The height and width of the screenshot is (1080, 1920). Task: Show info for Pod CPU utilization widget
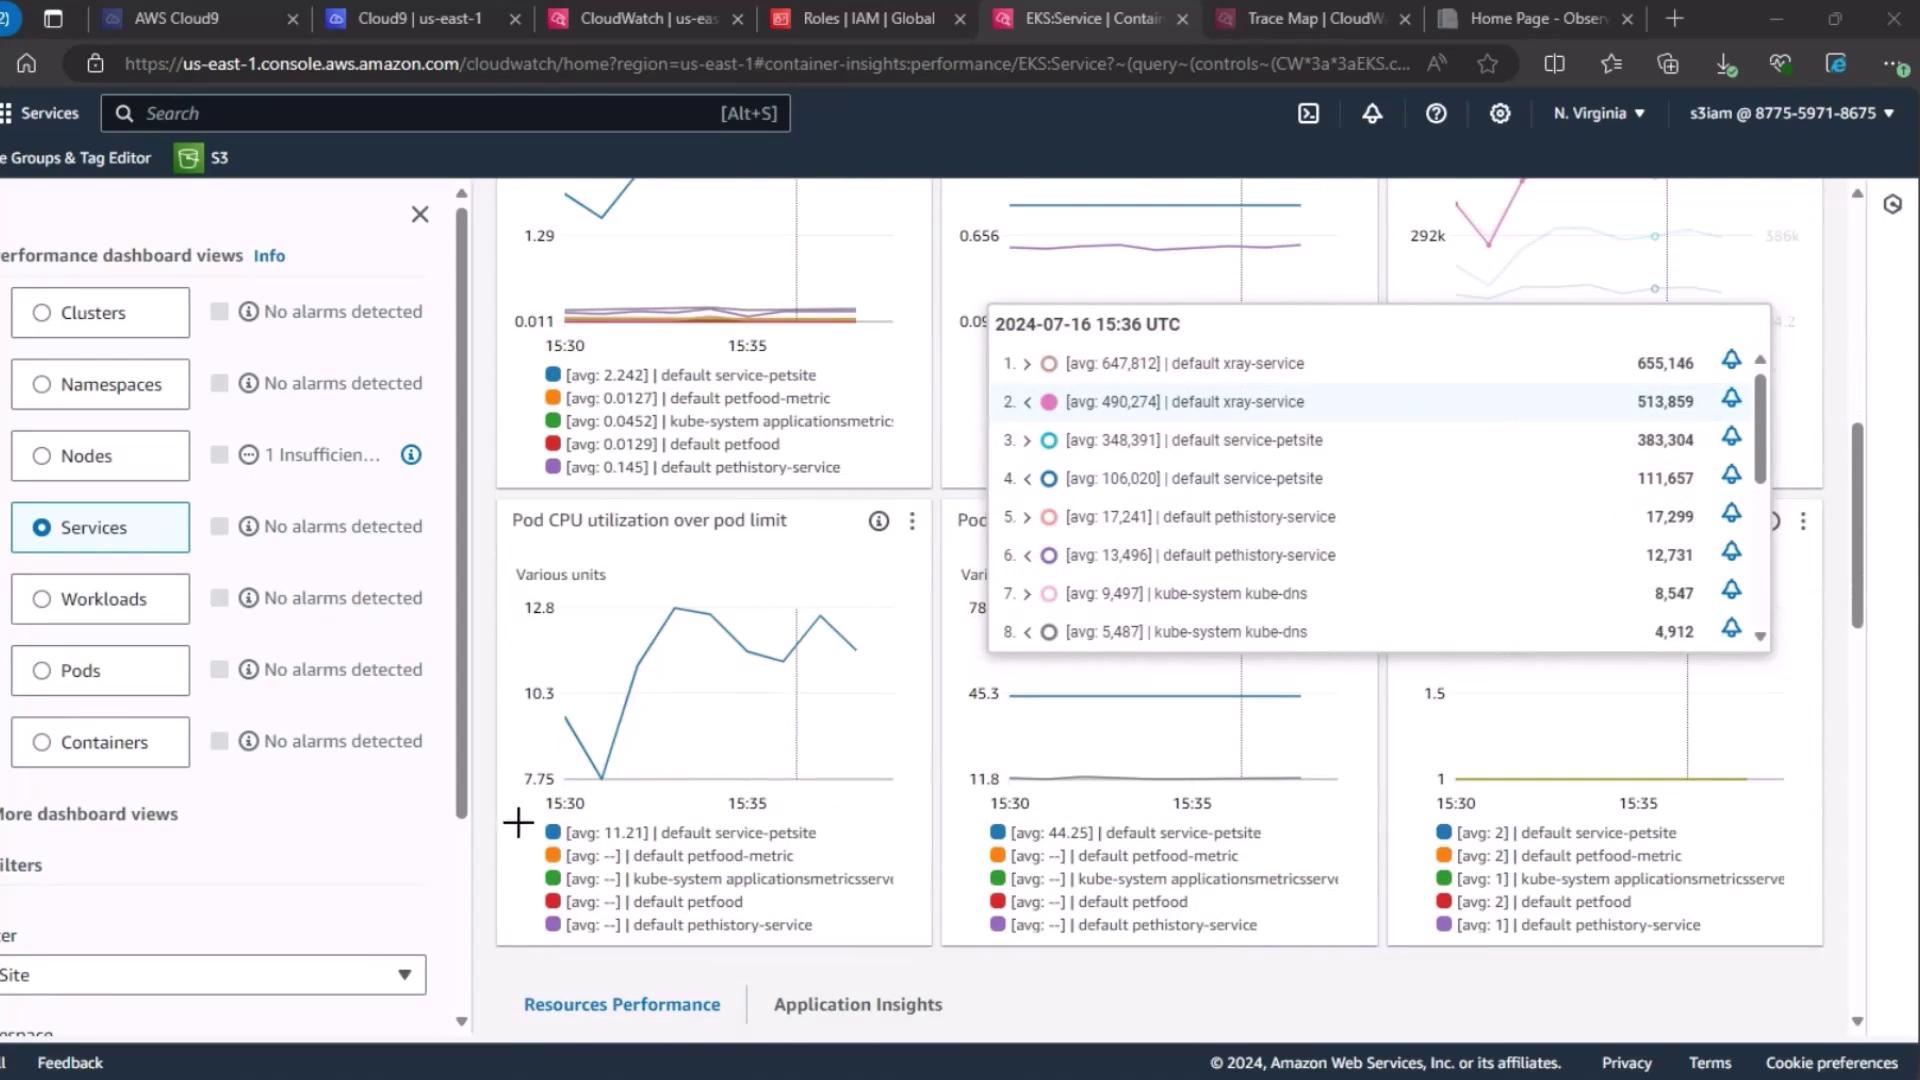coord(878,521)
